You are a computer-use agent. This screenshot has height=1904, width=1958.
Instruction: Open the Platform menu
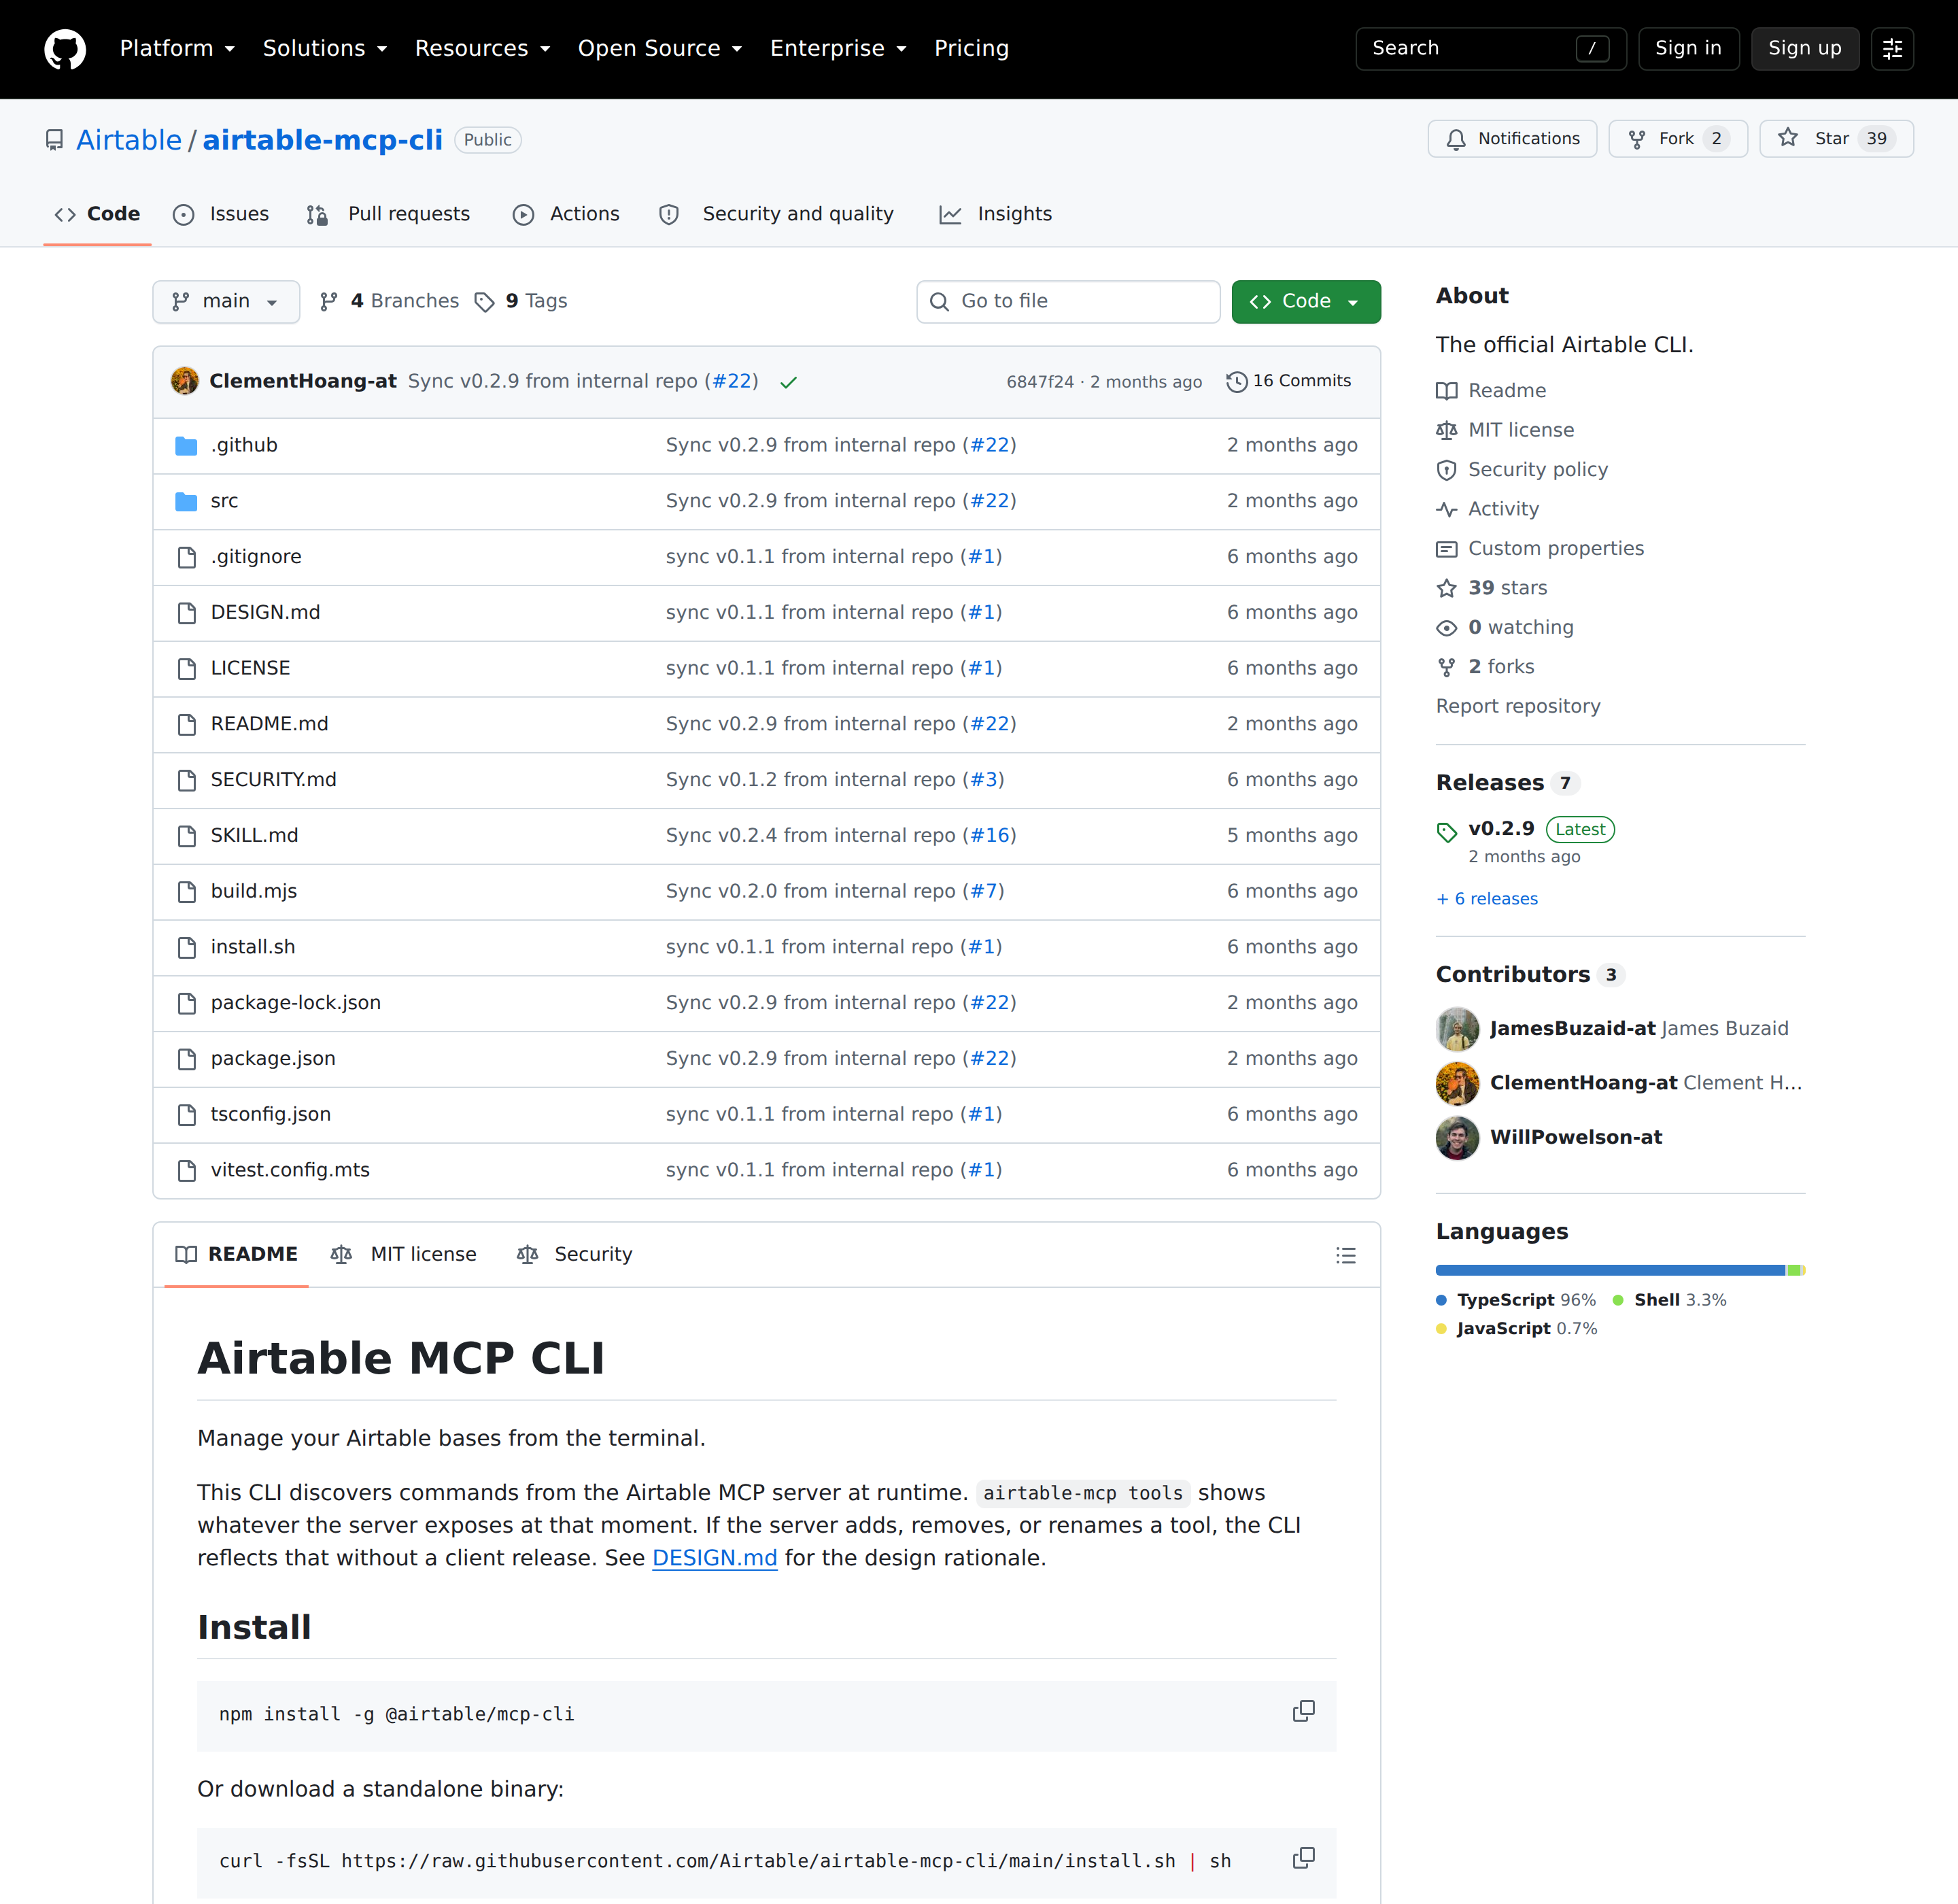pos(177,49)
